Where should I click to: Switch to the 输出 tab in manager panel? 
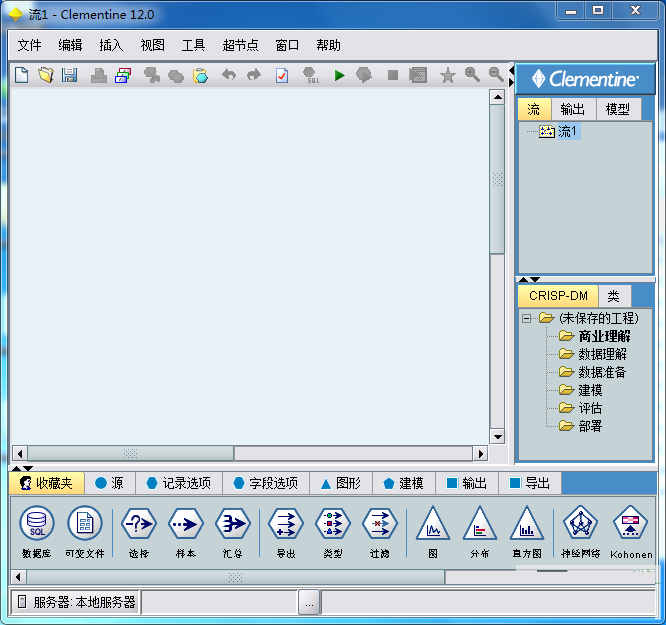573,109
